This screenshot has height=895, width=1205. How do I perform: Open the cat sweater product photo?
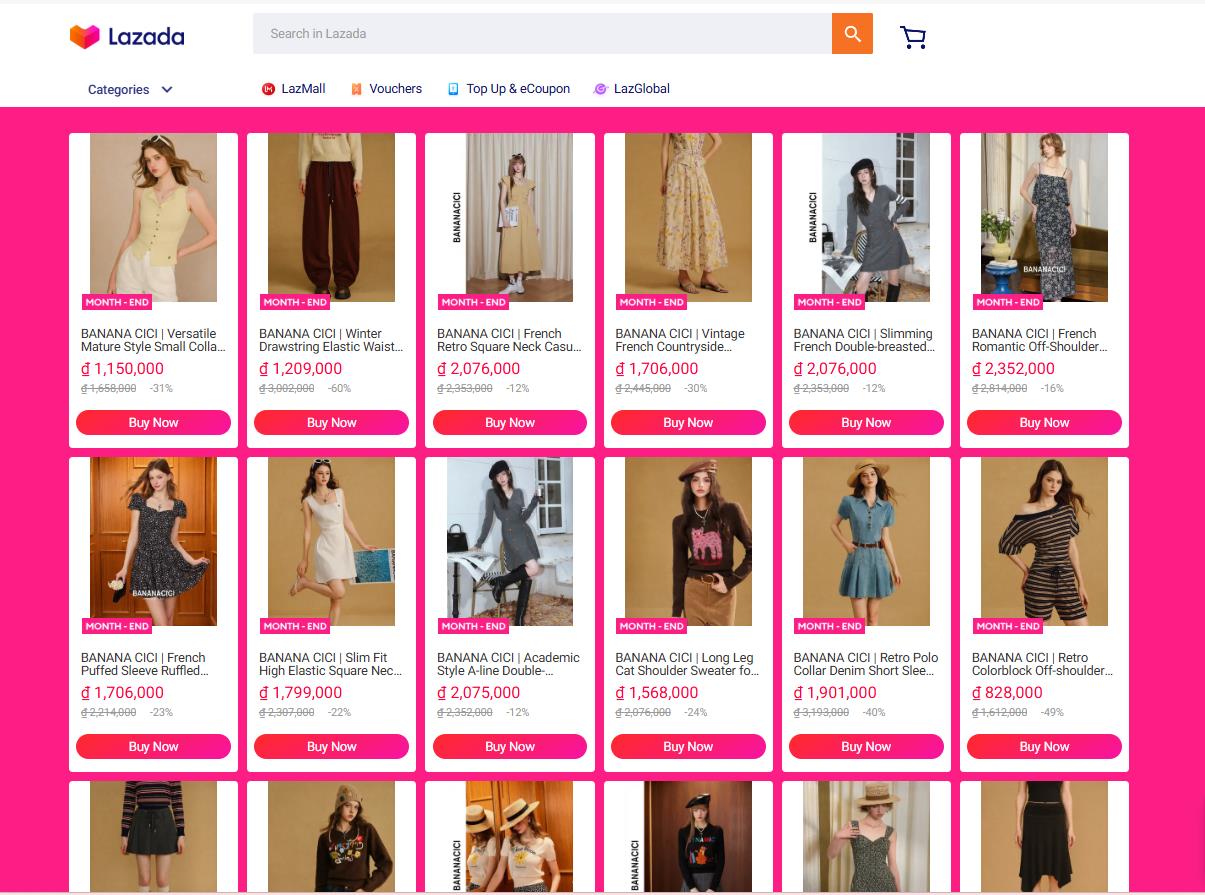tap(688, 542)
